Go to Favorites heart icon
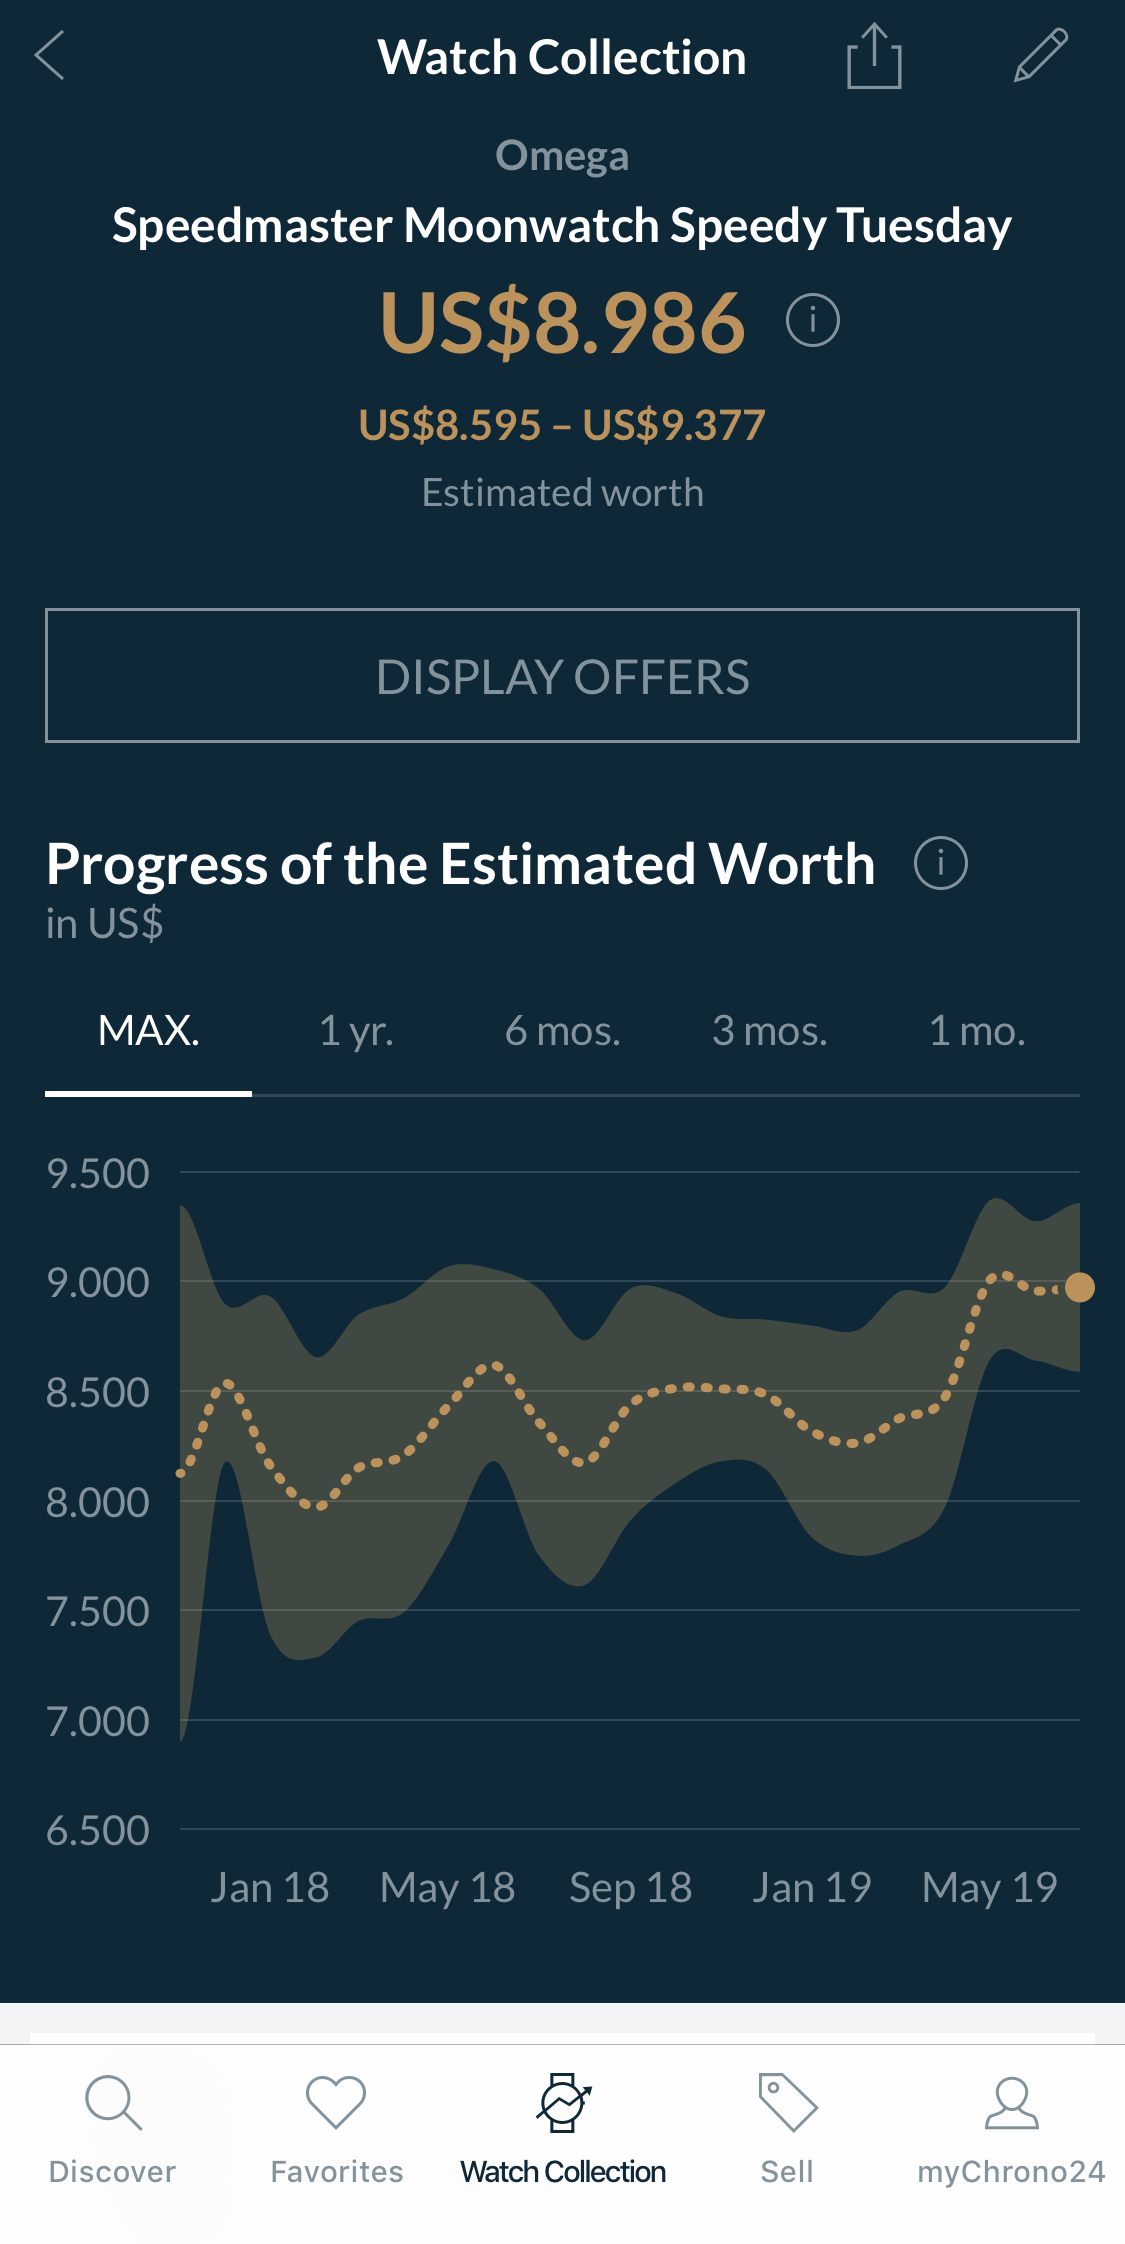 (x=336, y=2103)
